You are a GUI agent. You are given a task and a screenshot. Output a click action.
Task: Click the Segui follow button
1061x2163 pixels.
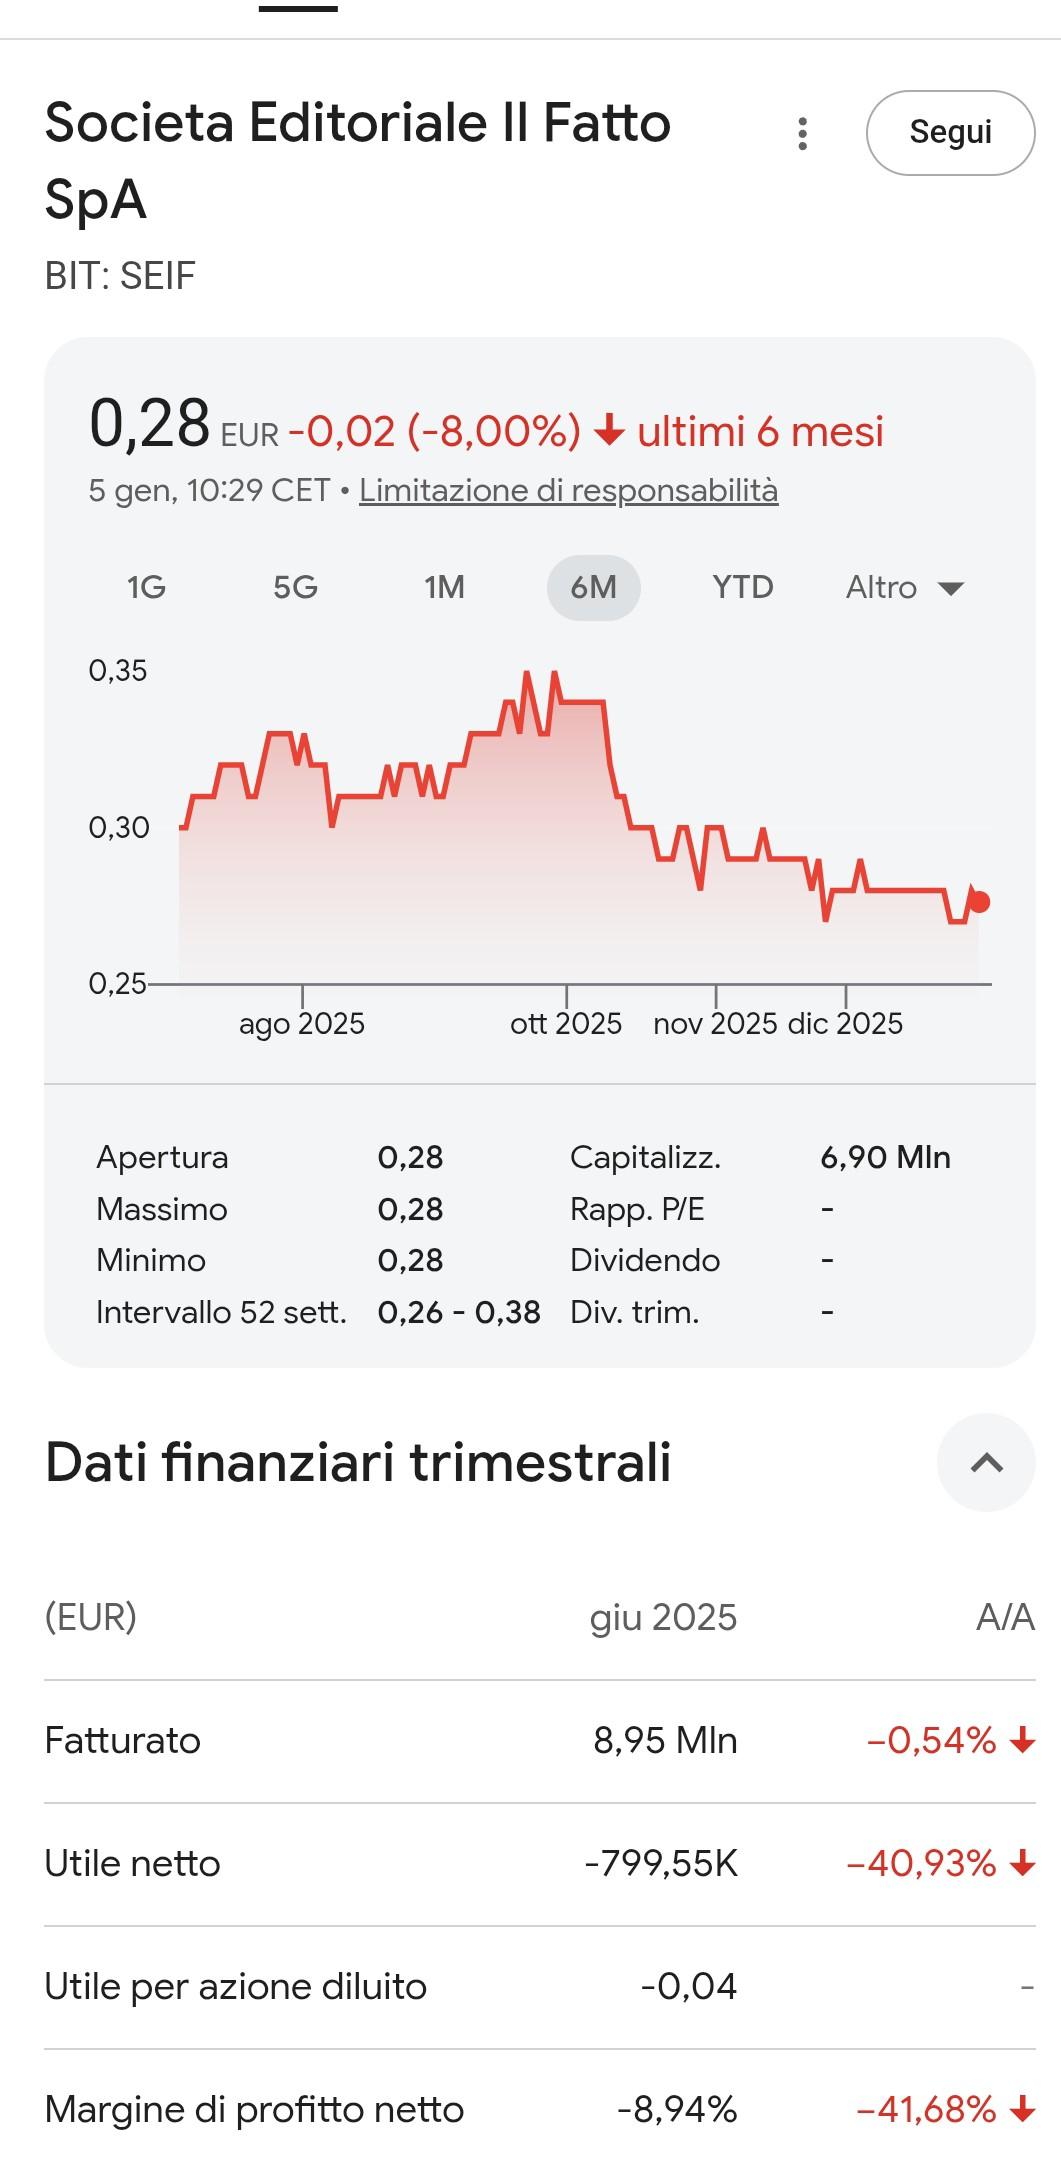pyautogui.click(x=950, y=133)
